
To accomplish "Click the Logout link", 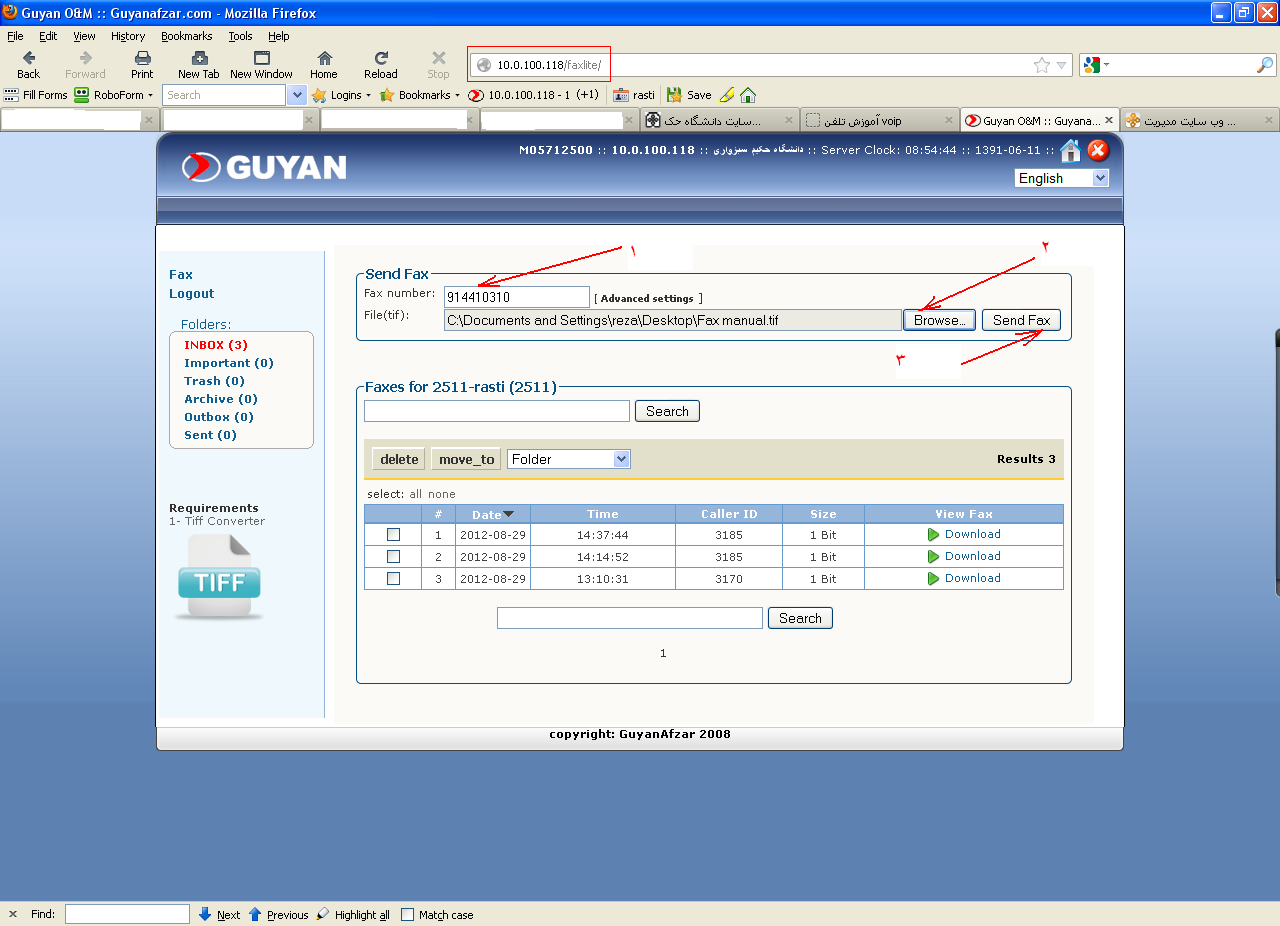I will pos(192,294).
